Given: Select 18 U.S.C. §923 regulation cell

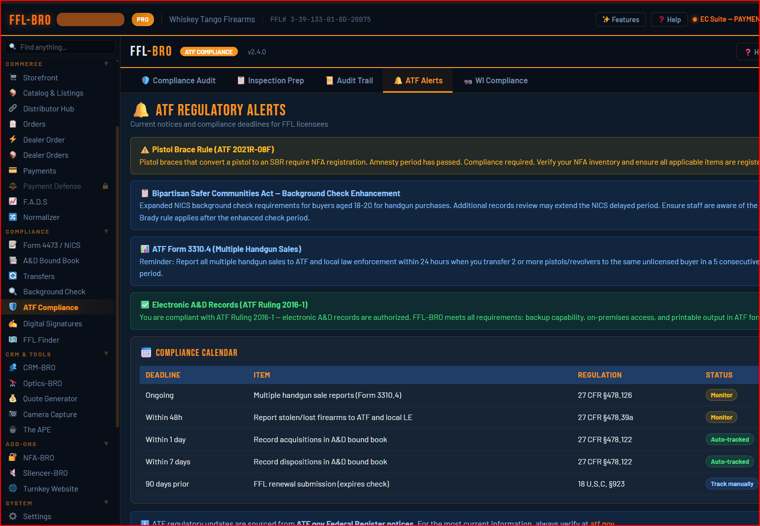Looking at the screenshot, I should [x=601, y=484].
